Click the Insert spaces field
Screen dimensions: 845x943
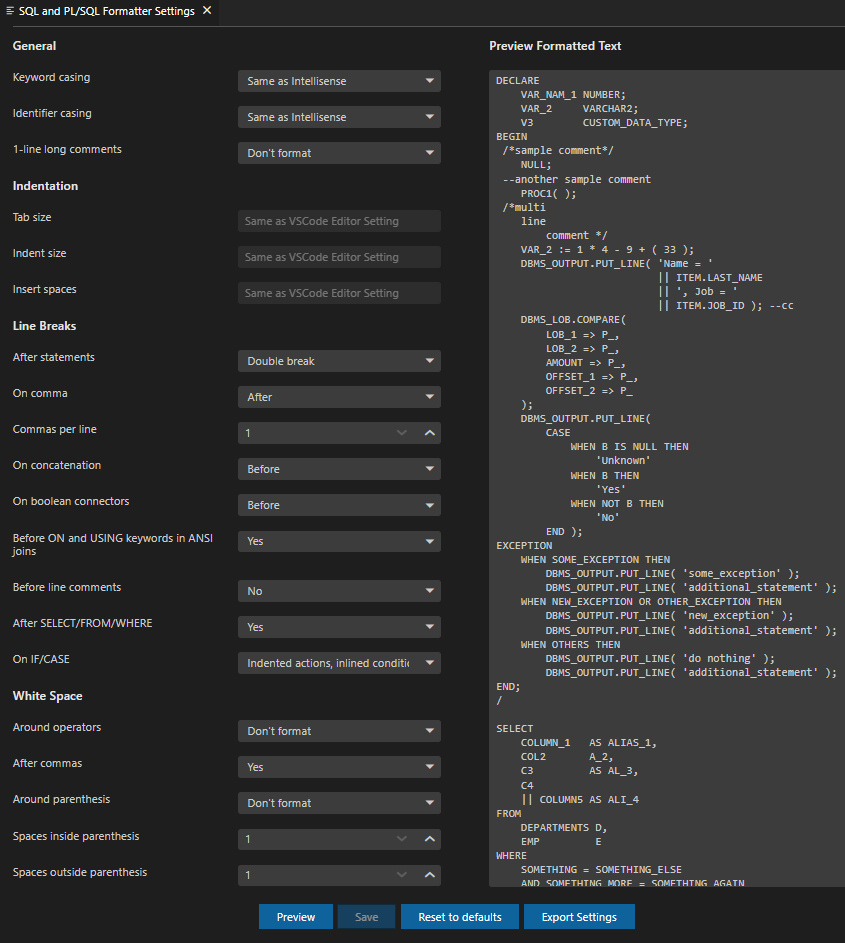pyautogui.click(x=339, y=293)
